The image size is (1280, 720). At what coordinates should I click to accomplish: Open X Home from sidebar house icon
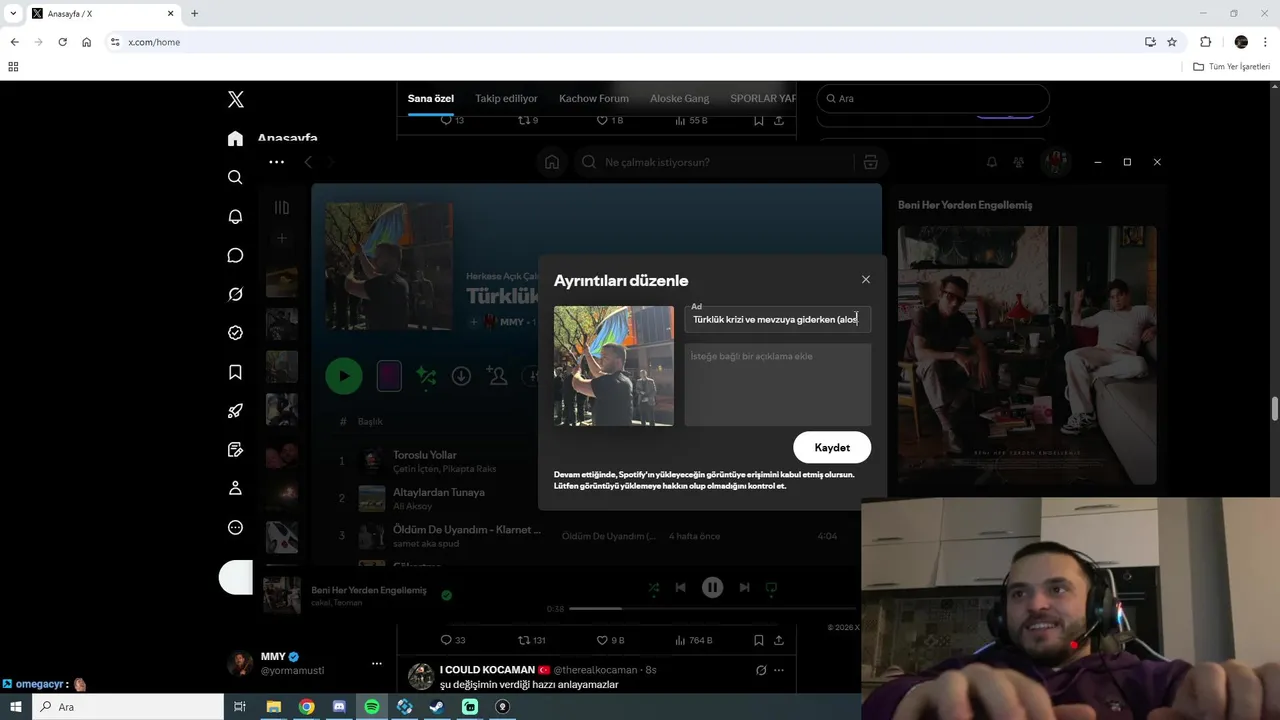tap(235, 138)
